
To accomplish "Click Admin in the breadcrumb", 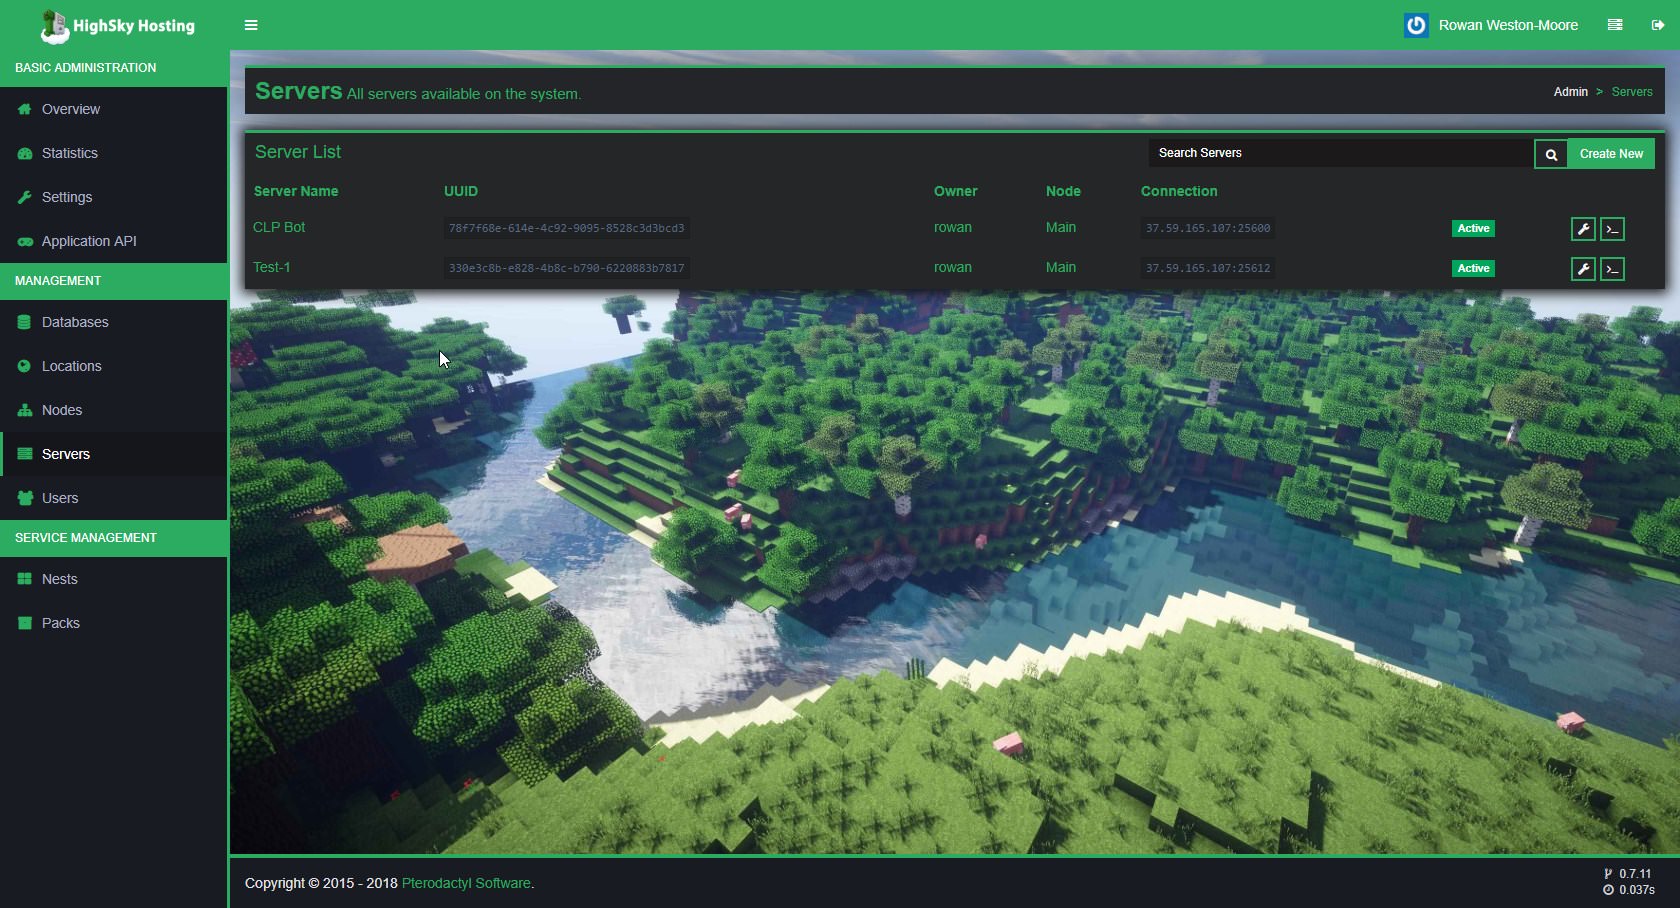I will (1570, 92).
